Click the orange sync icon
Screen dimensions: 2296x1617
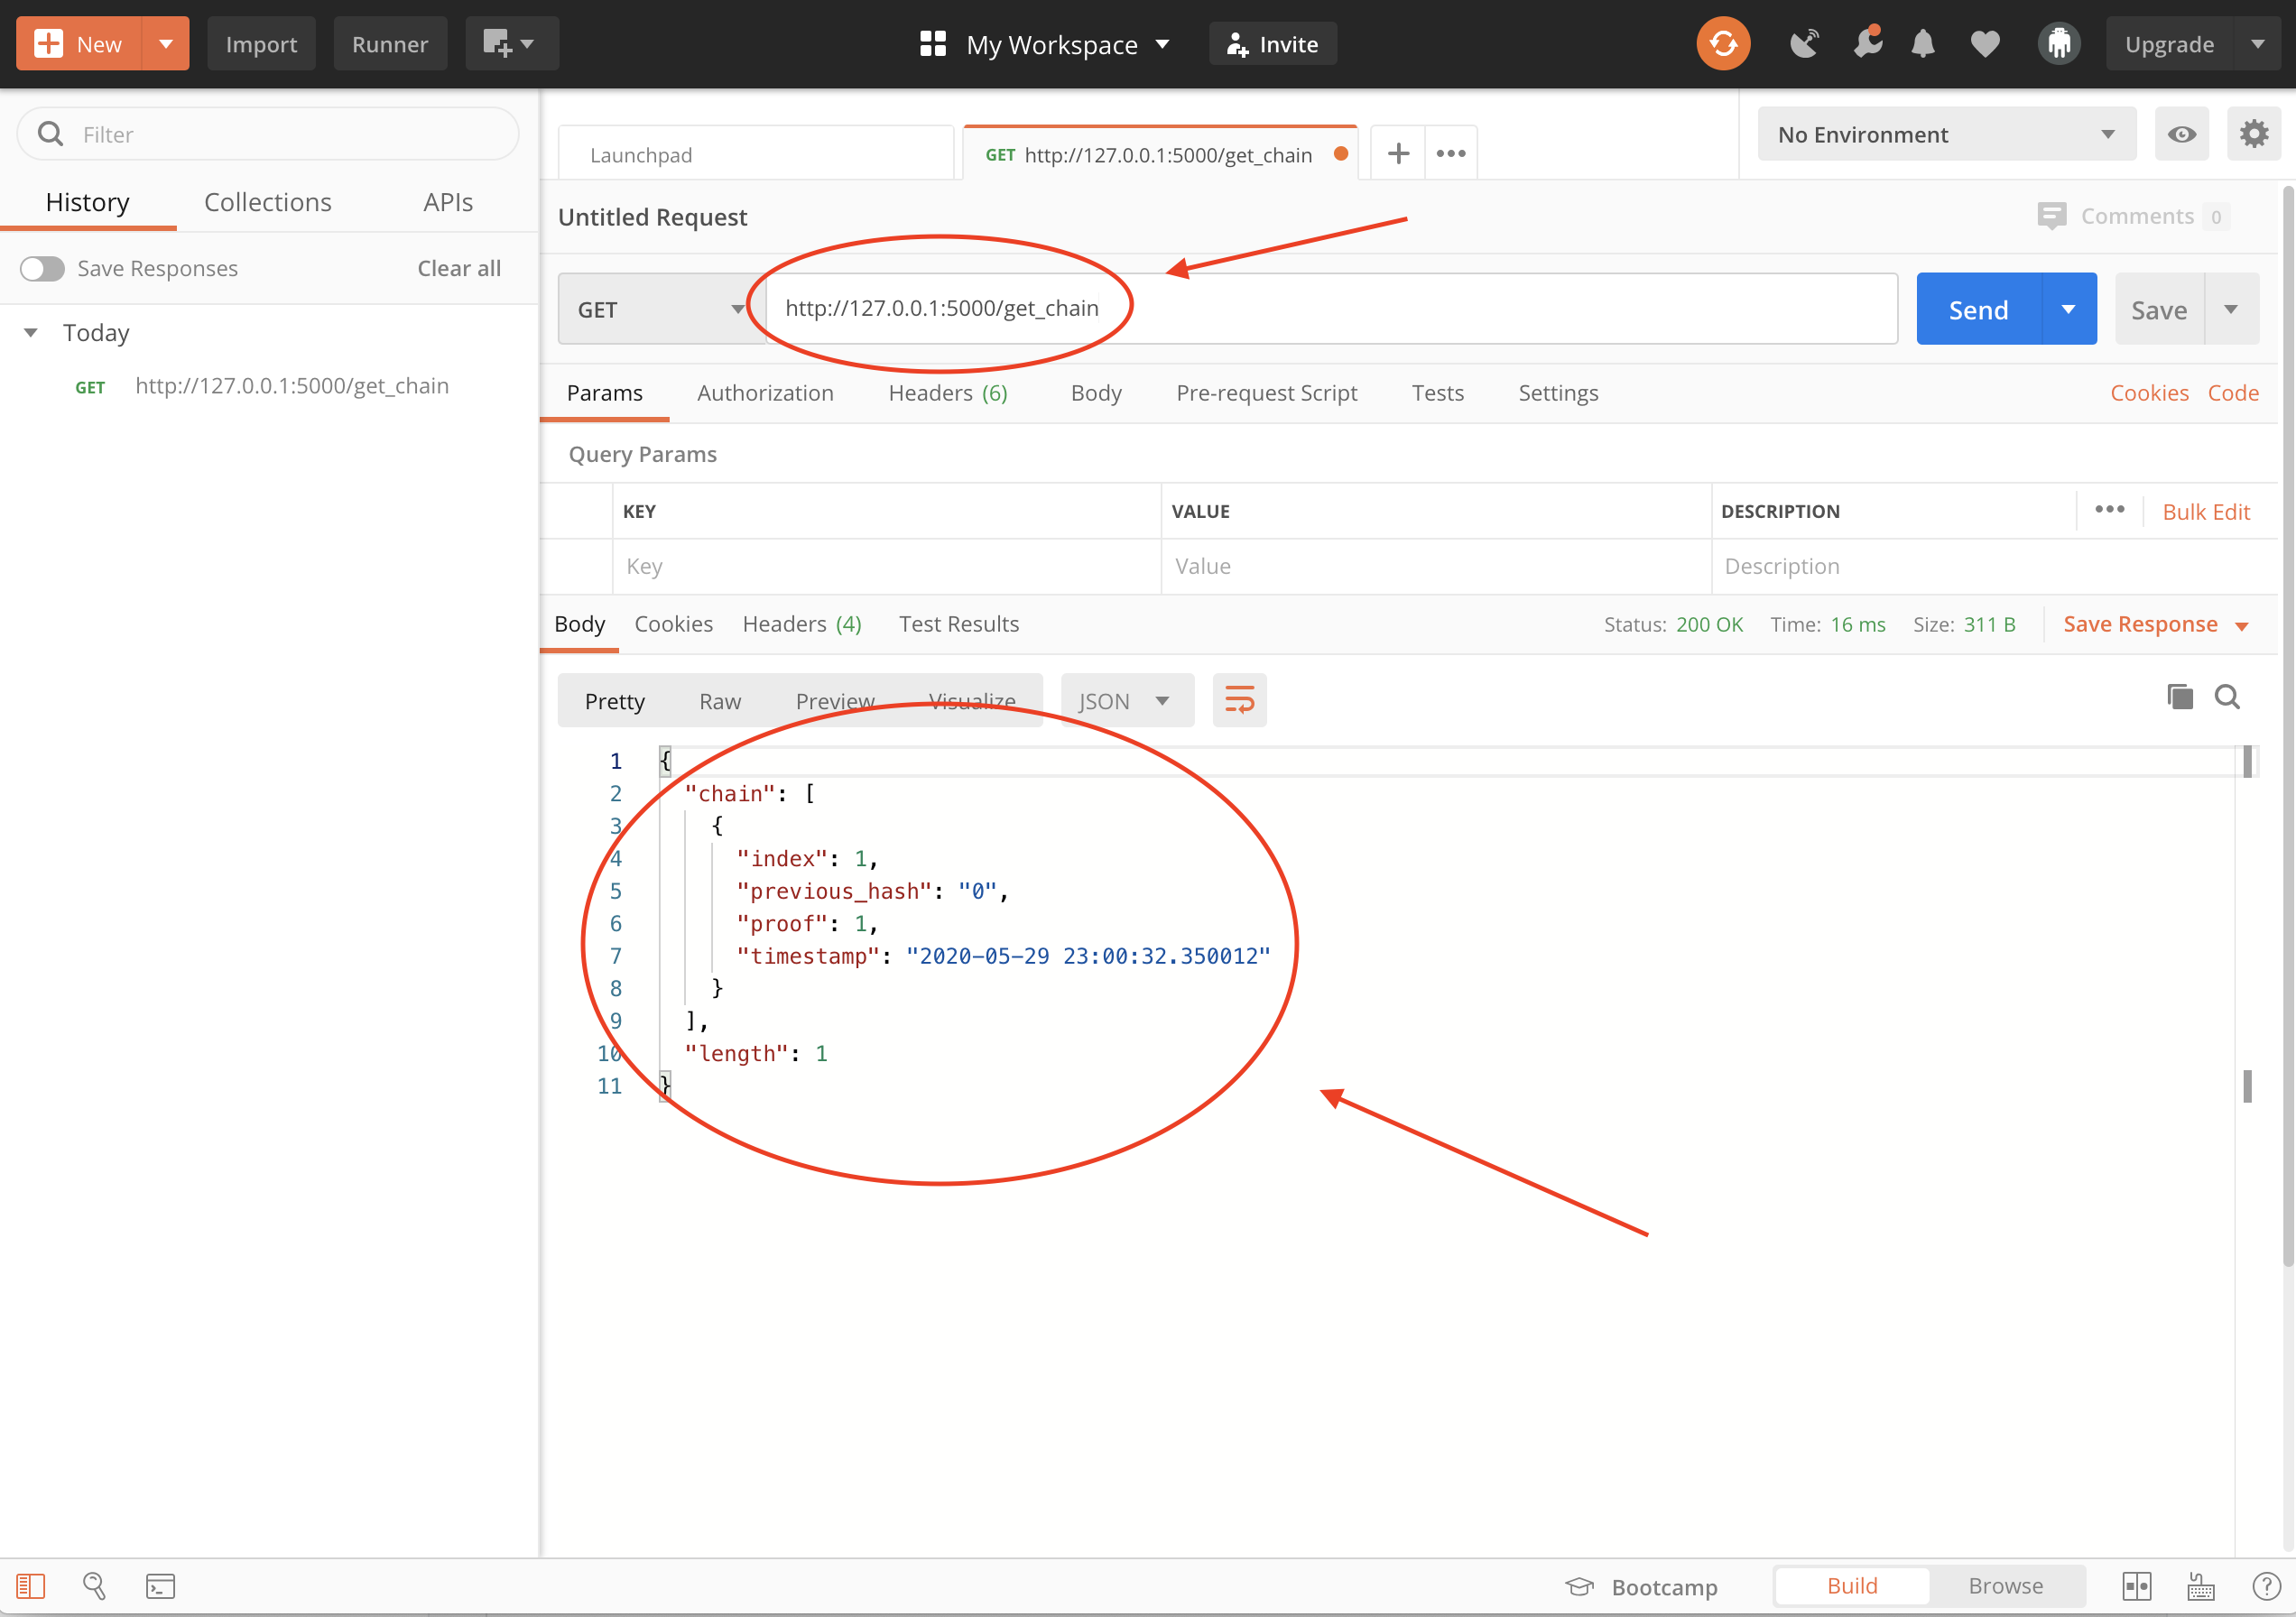click(1722, 44)
